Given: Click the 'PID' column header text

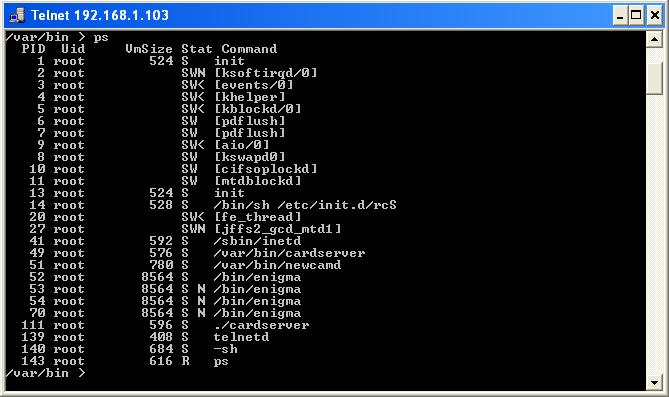Looking at the screenshot, I should point(33,49).
